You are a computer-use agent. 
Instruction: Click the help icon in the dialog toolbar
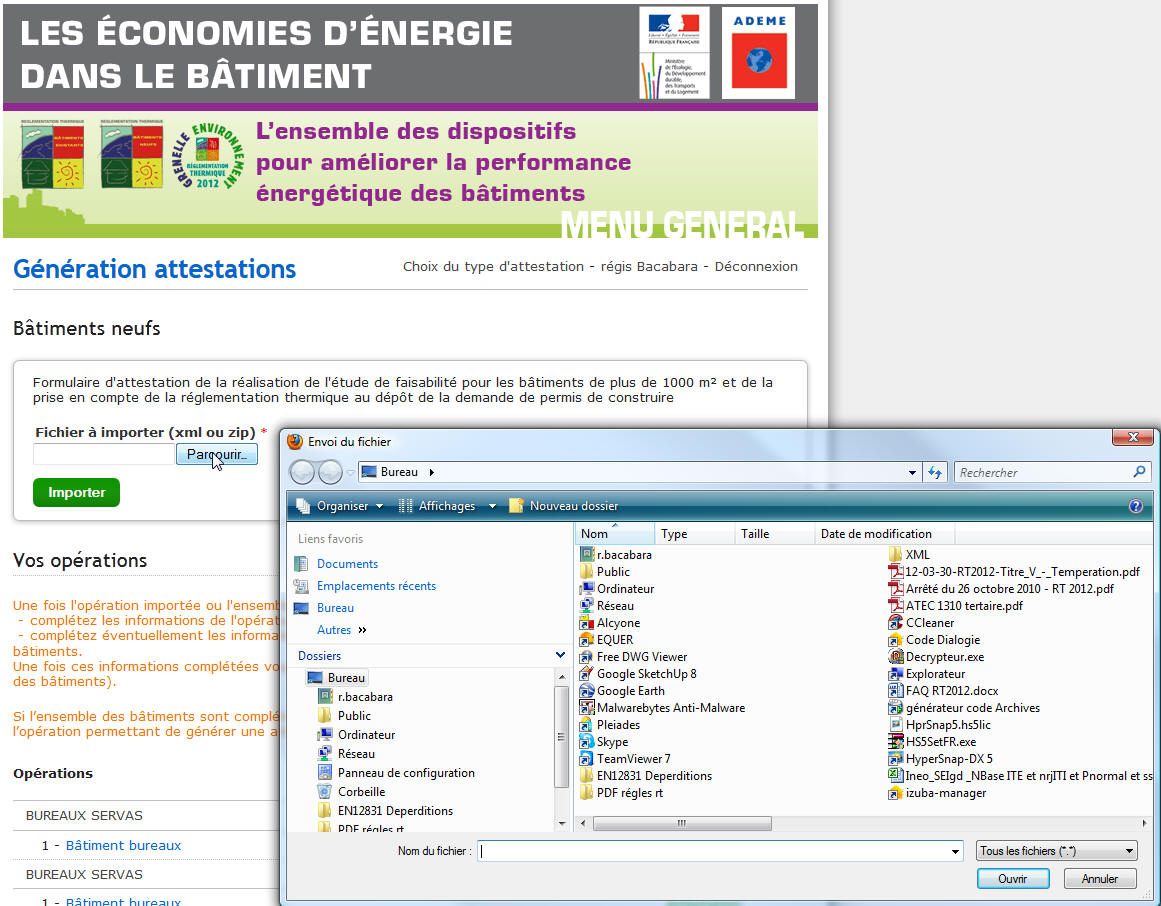[x=1136, y=506]
